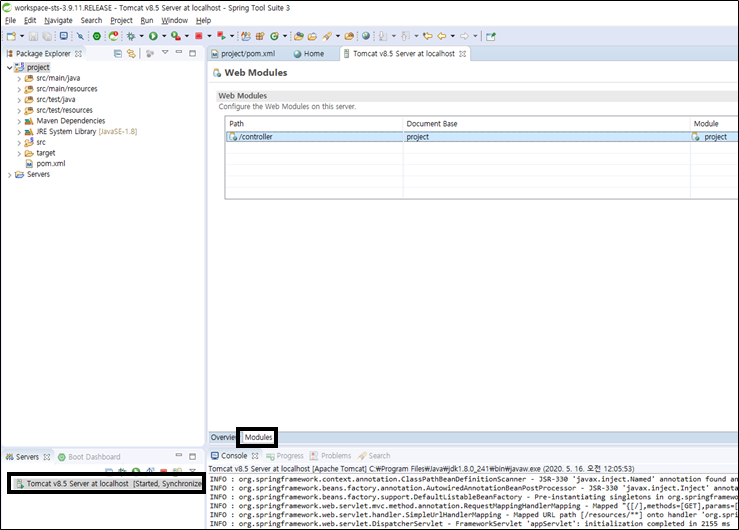Expand the Servers project node

(x=9, y=175)
